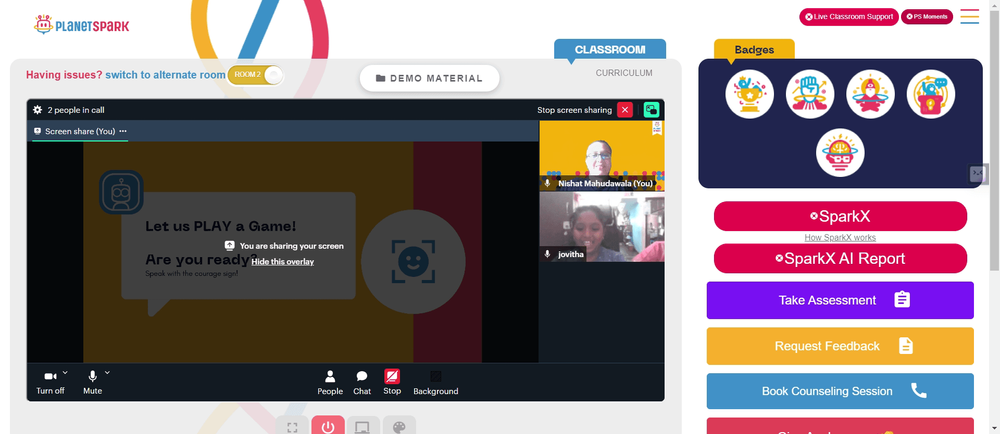Viewport: 1000px width, 434px height.
Task: Click jovitha's microphone icon
Action: 547,254
